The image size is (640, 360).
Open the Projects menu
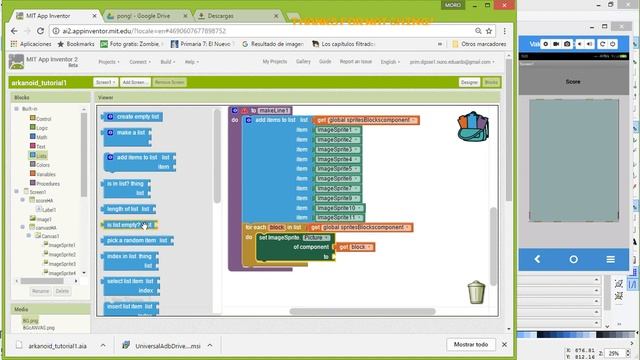click(109, 62)
